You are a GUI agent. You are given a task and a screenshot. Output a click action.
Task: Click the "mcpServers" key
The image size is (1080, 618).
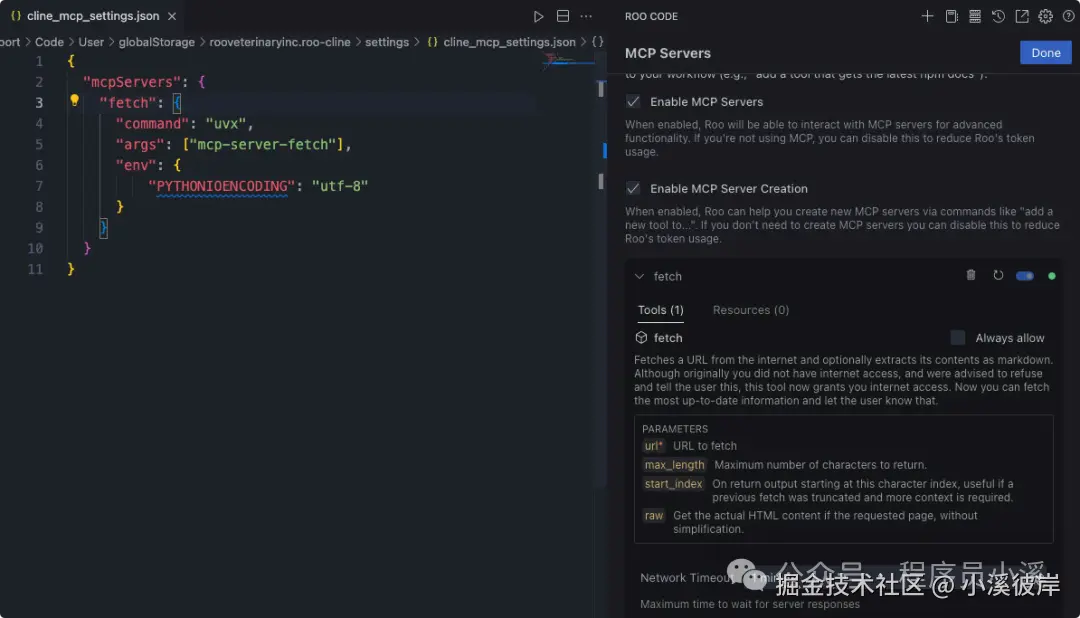pyautogui.click(x=131, y=82)
